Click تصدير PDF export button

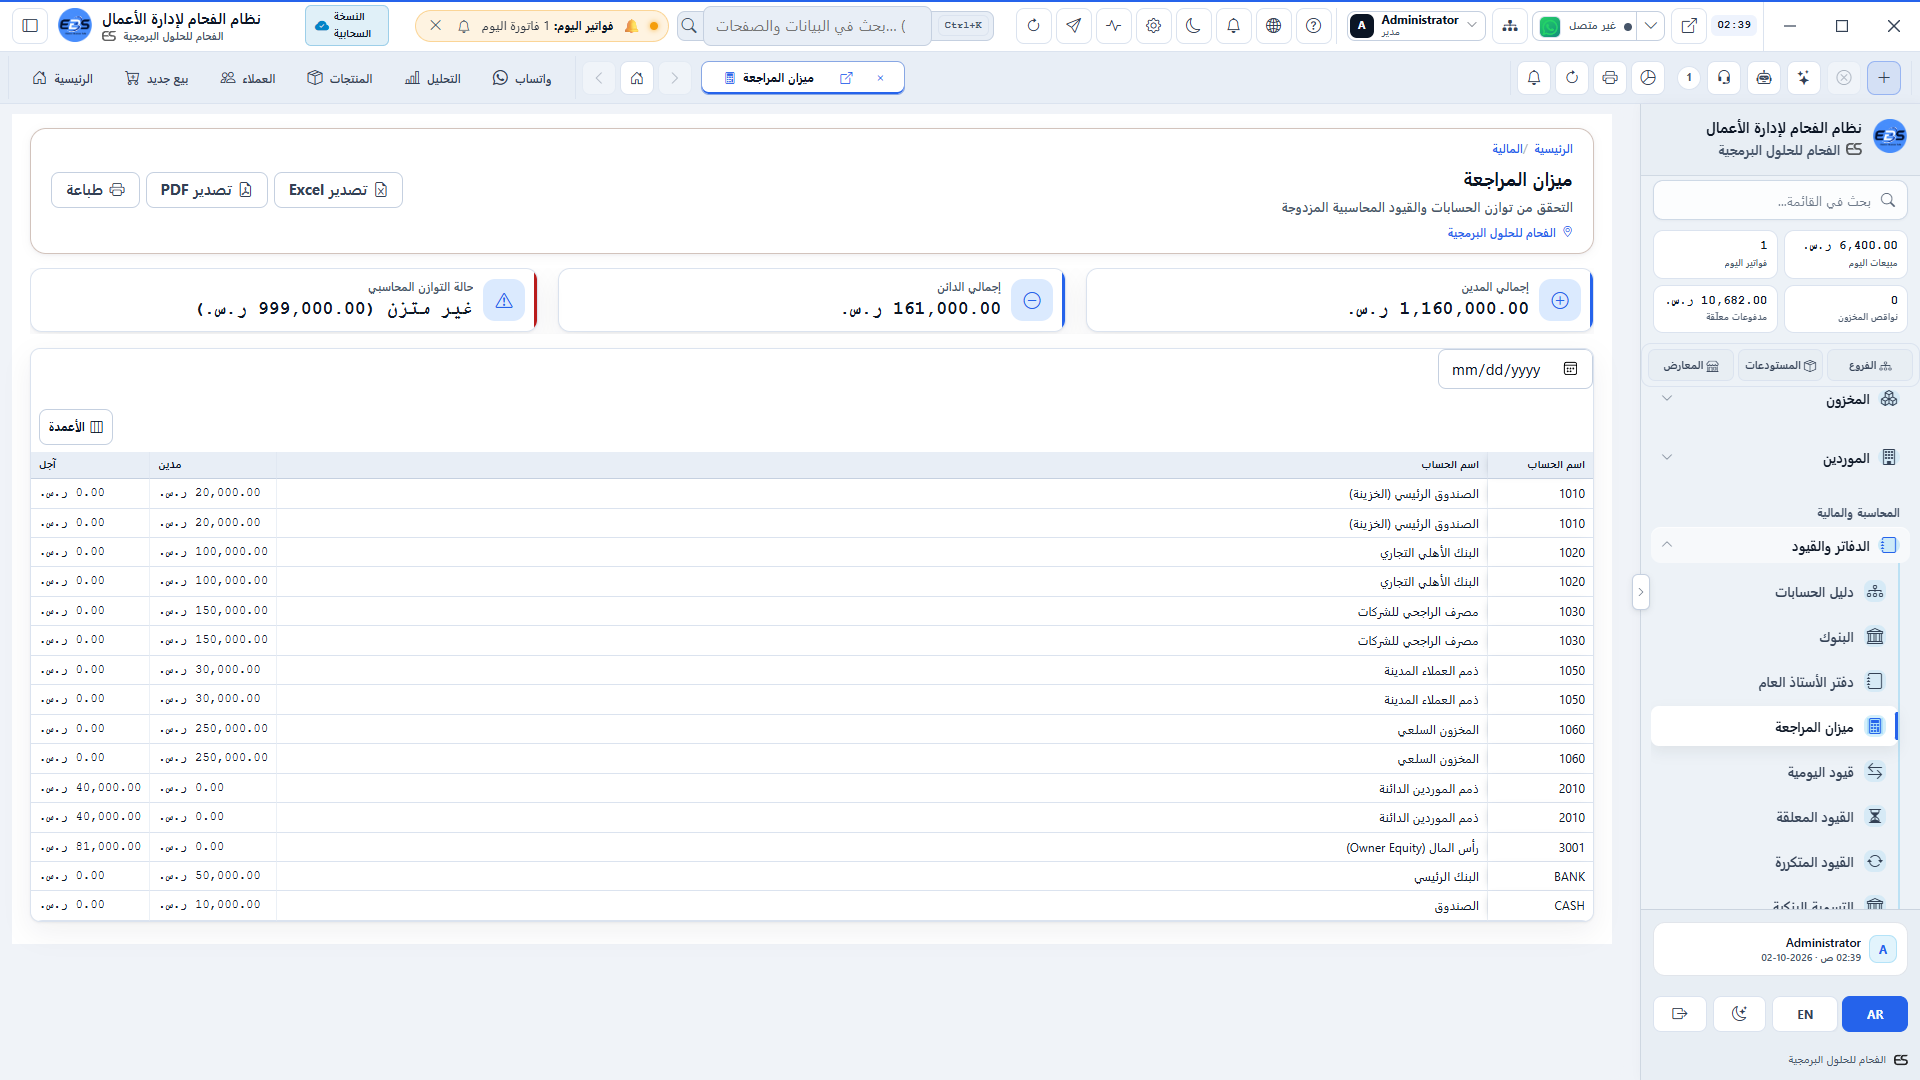207,190
